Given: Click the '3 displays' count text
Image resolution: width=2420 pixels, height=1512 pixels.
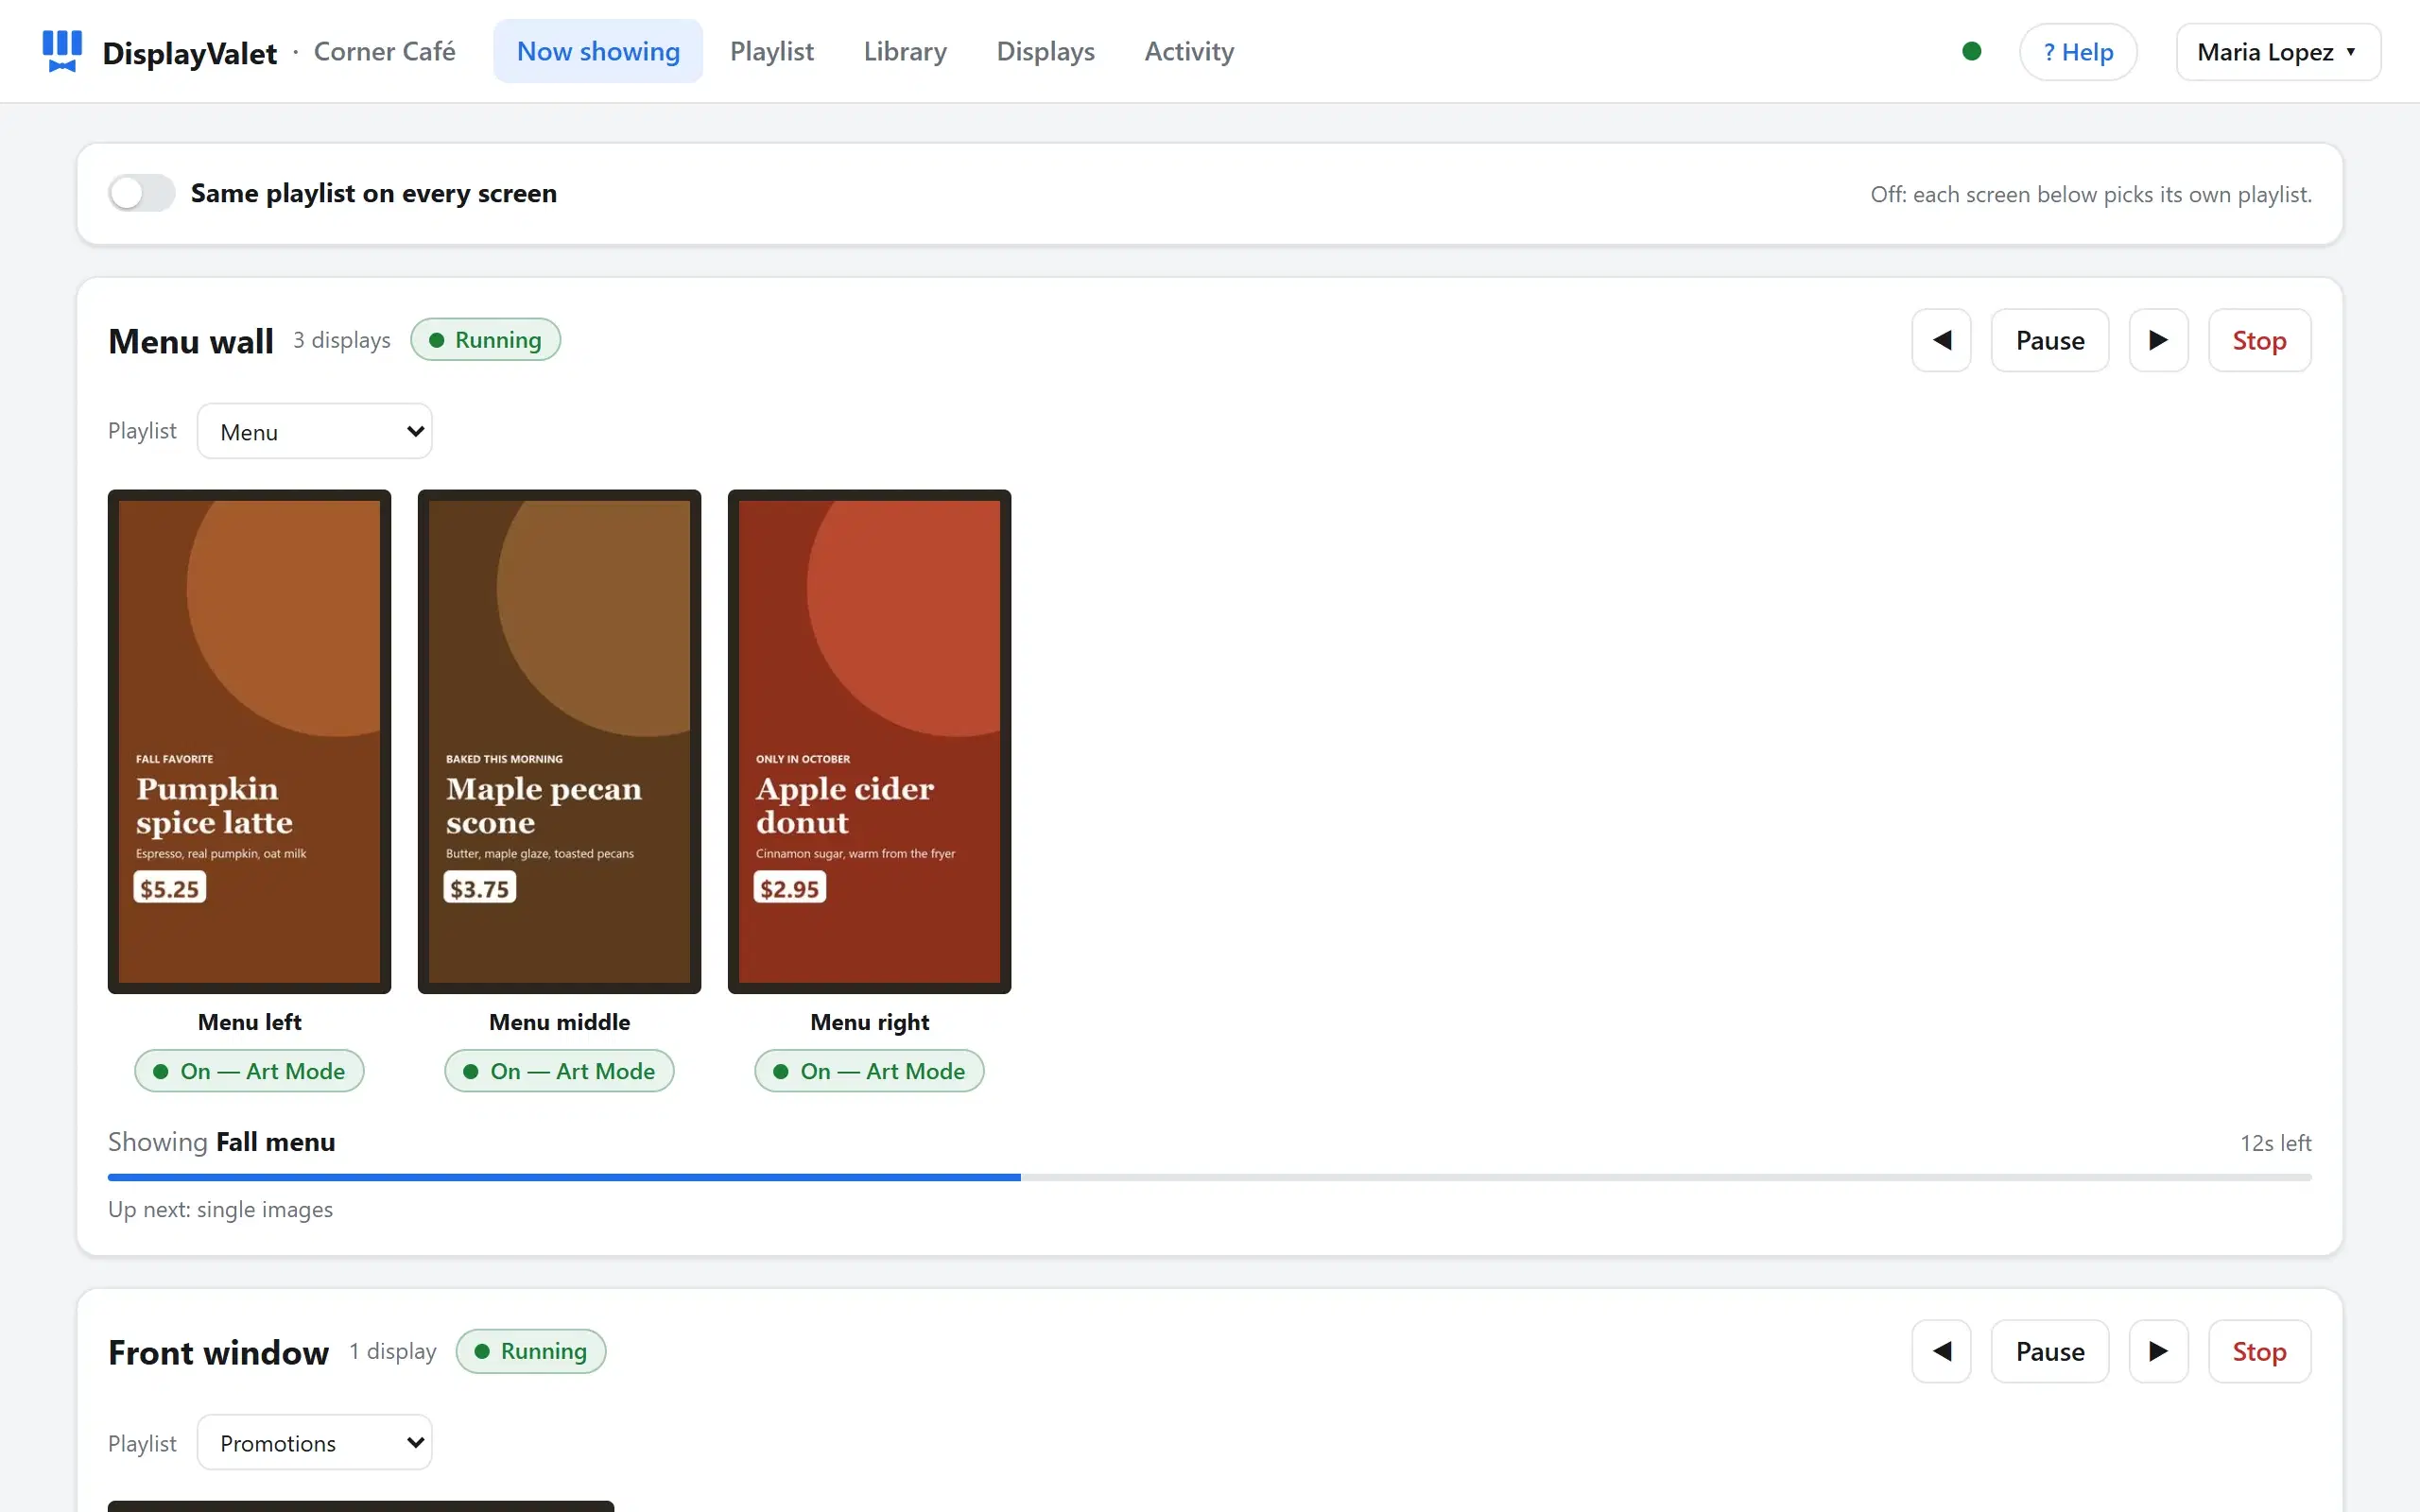Looking at the screenshot, I should [x=341, y=340].
